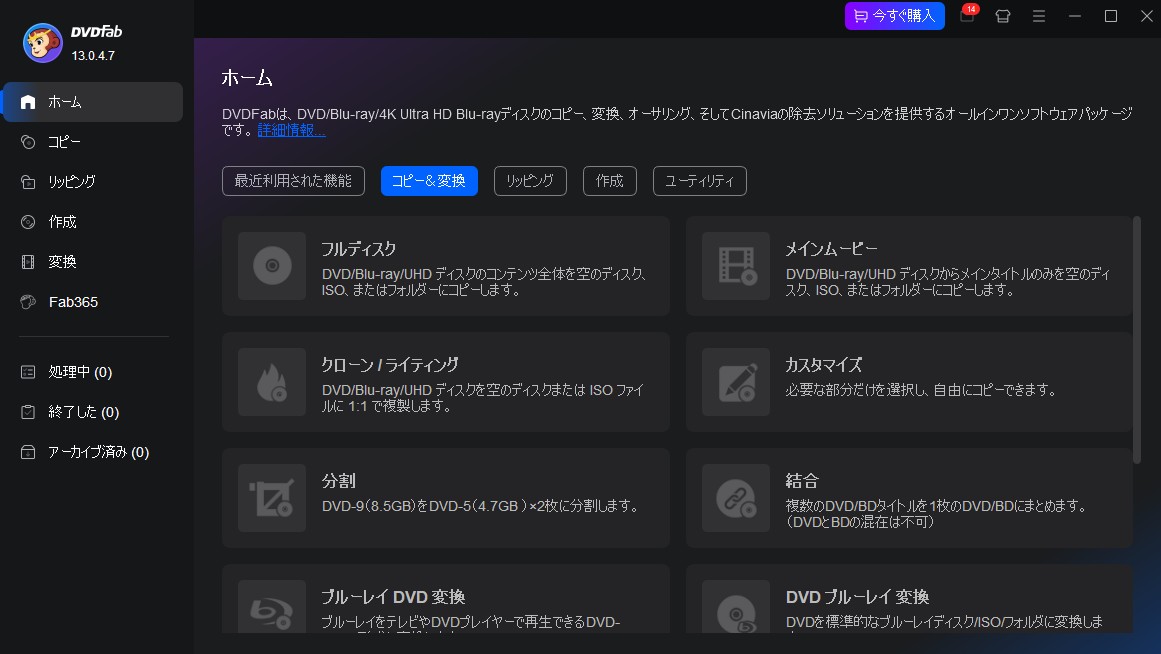Image resolution: width=1161 pixels, height=654 pixels.
Task: Click the vertical scrollbar of the feature list
Action: [x=1137, y=341]
